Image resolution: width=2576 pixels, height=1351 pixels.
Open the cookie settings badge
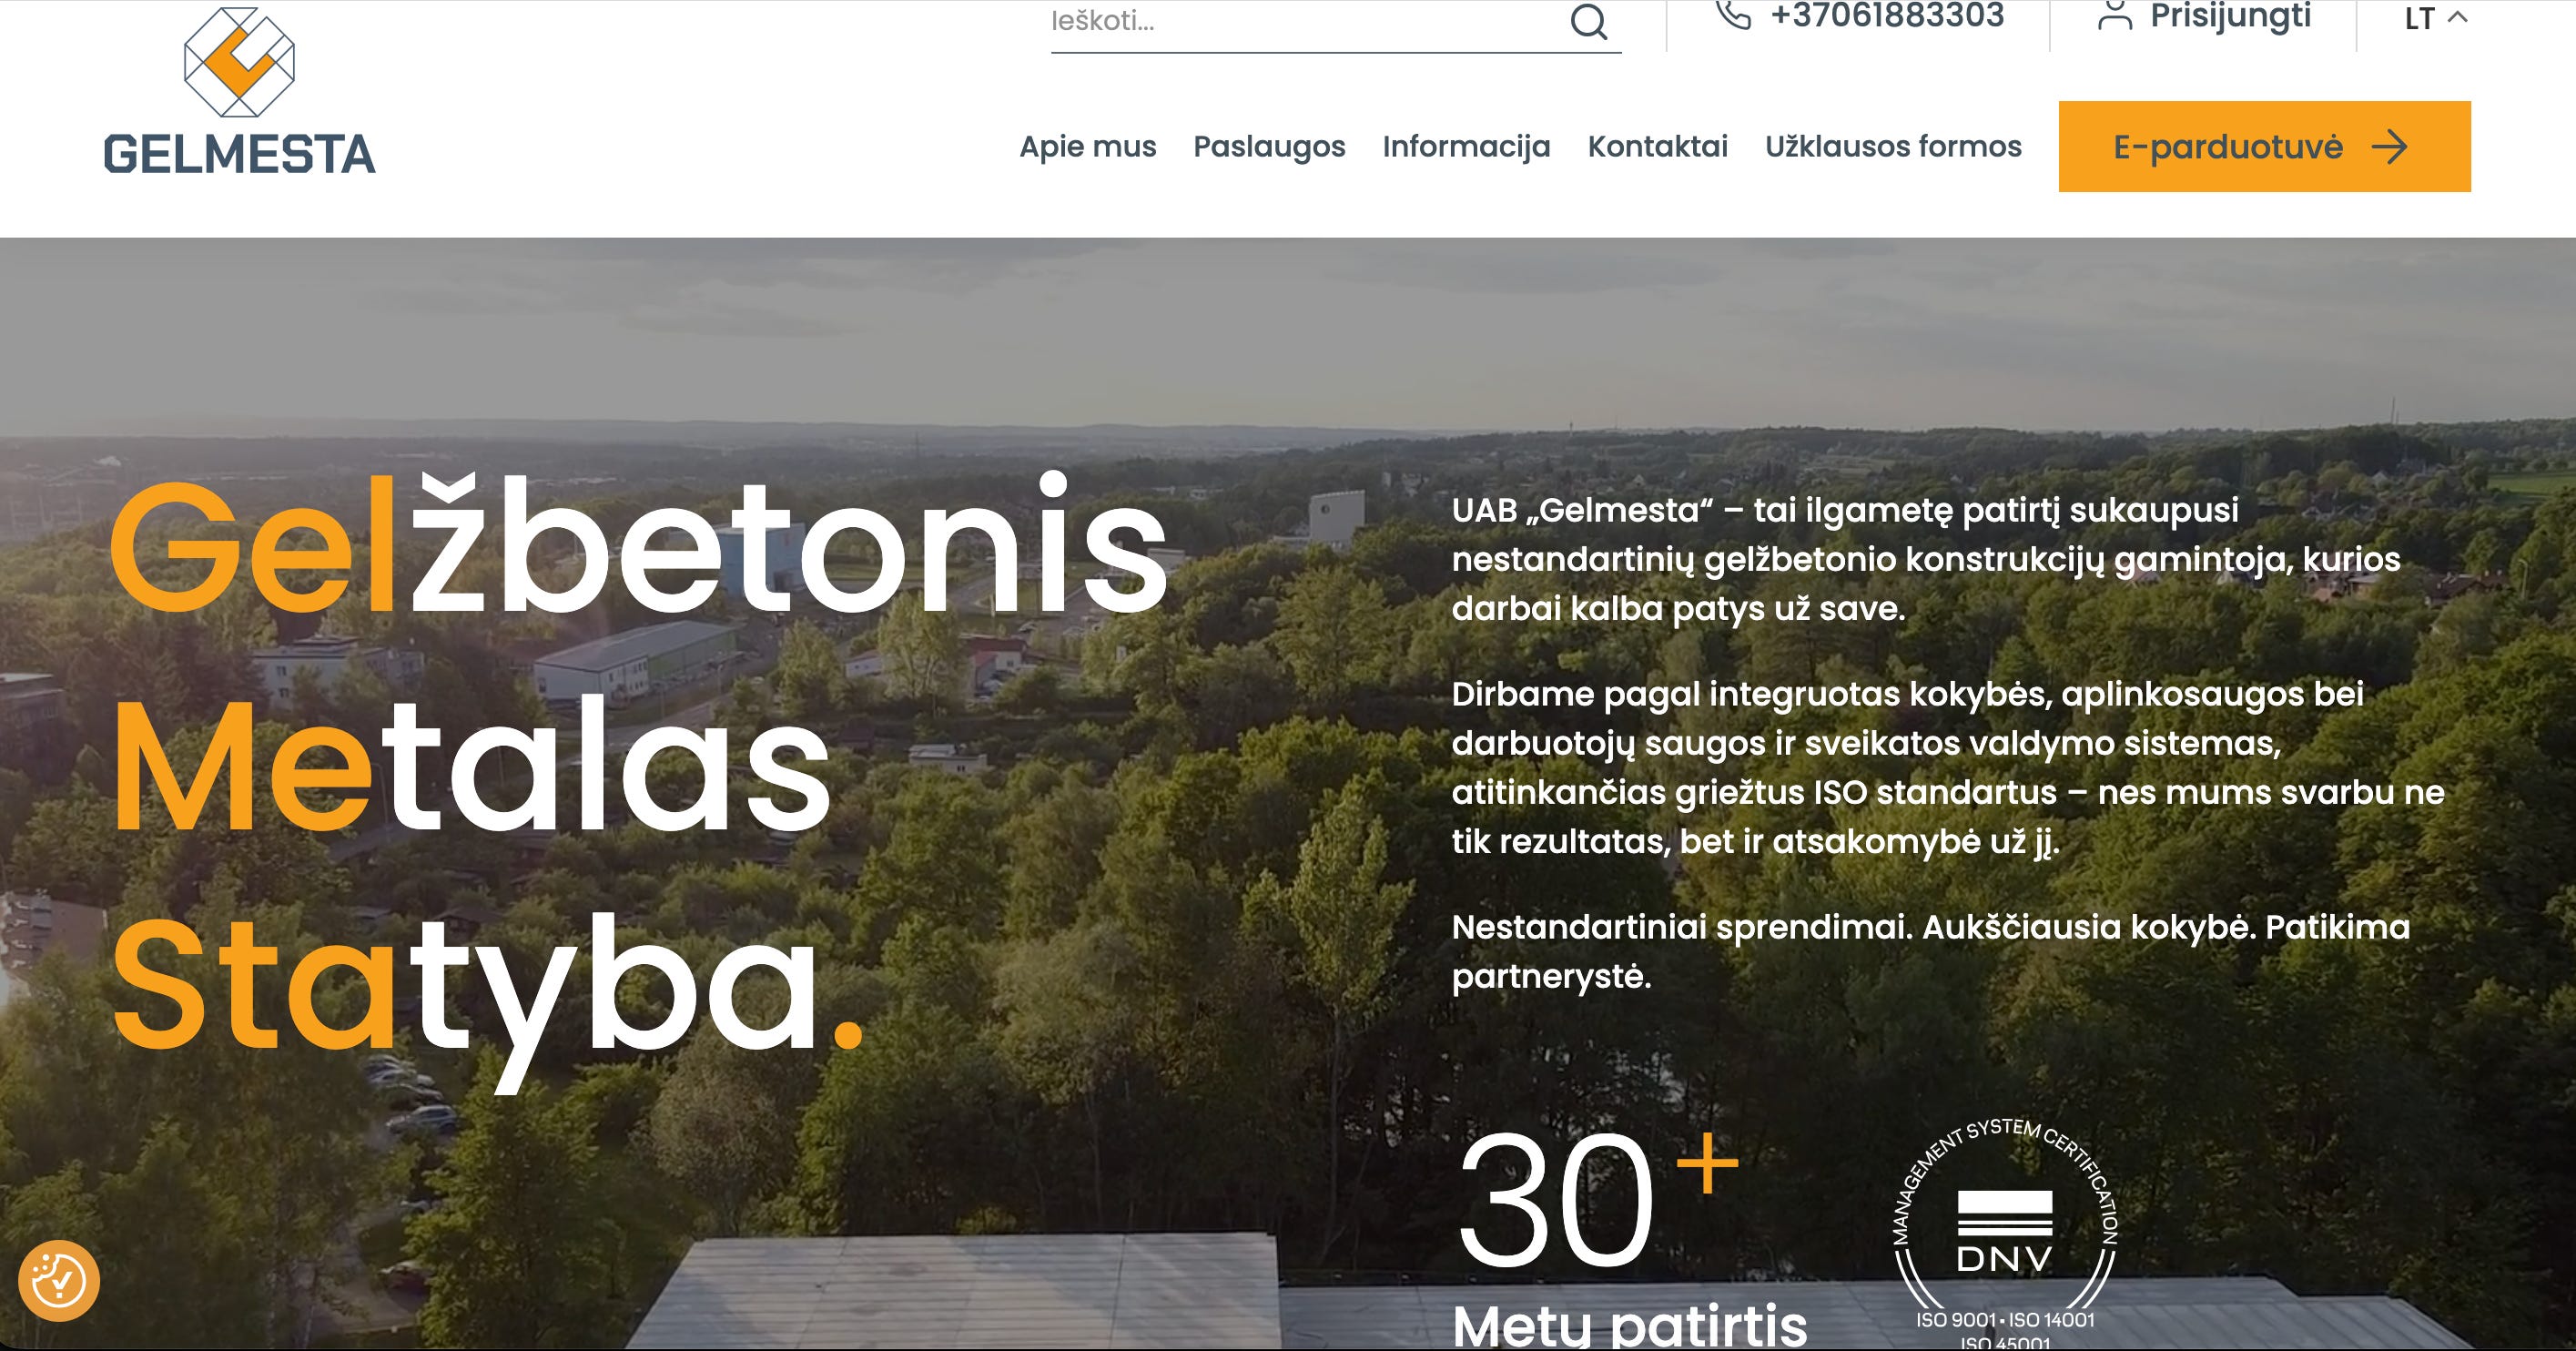(59, 1280)
